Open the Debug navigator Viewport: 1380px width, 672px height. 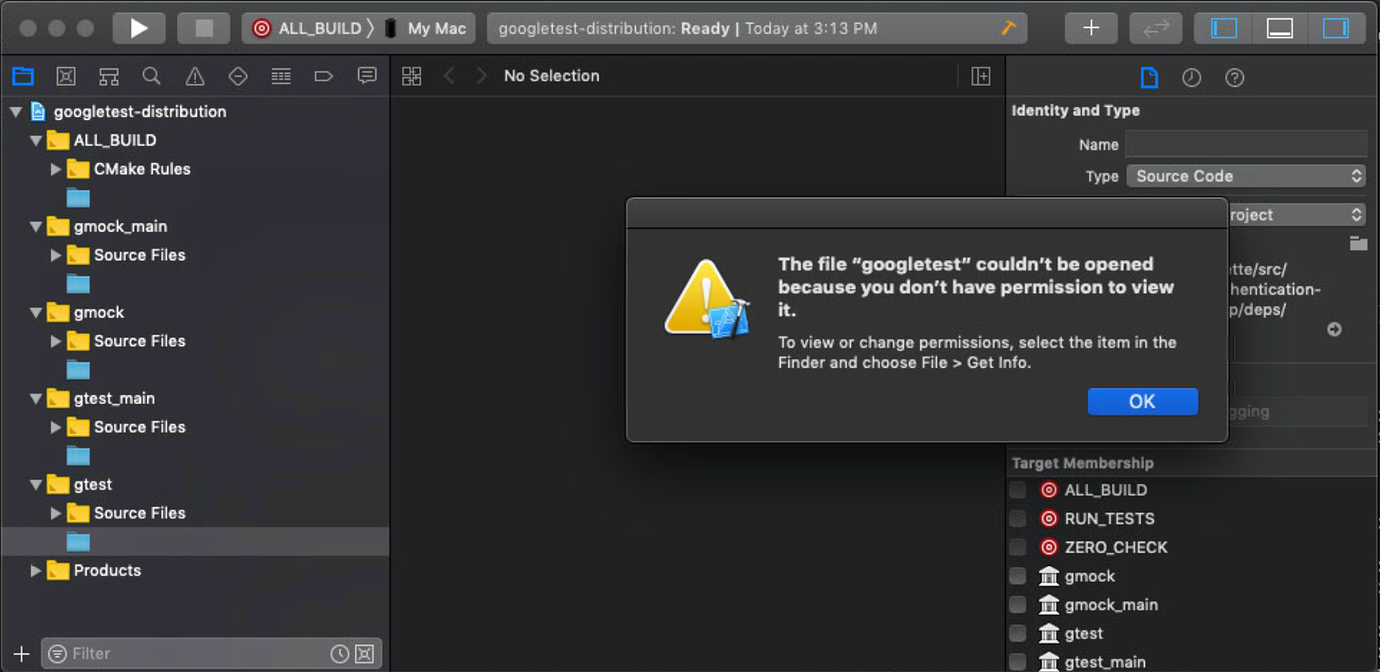tap(281, 76)
